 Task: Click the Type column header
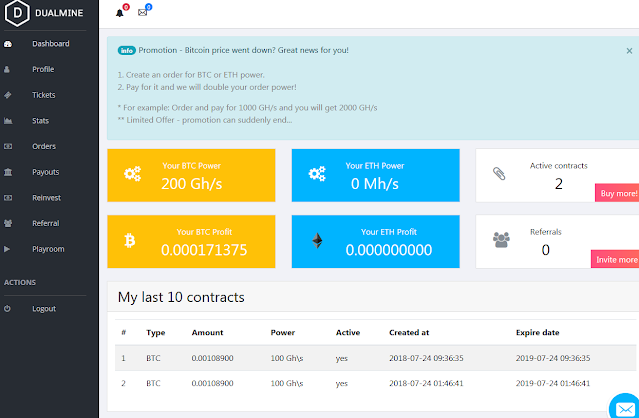pos(156,332)
